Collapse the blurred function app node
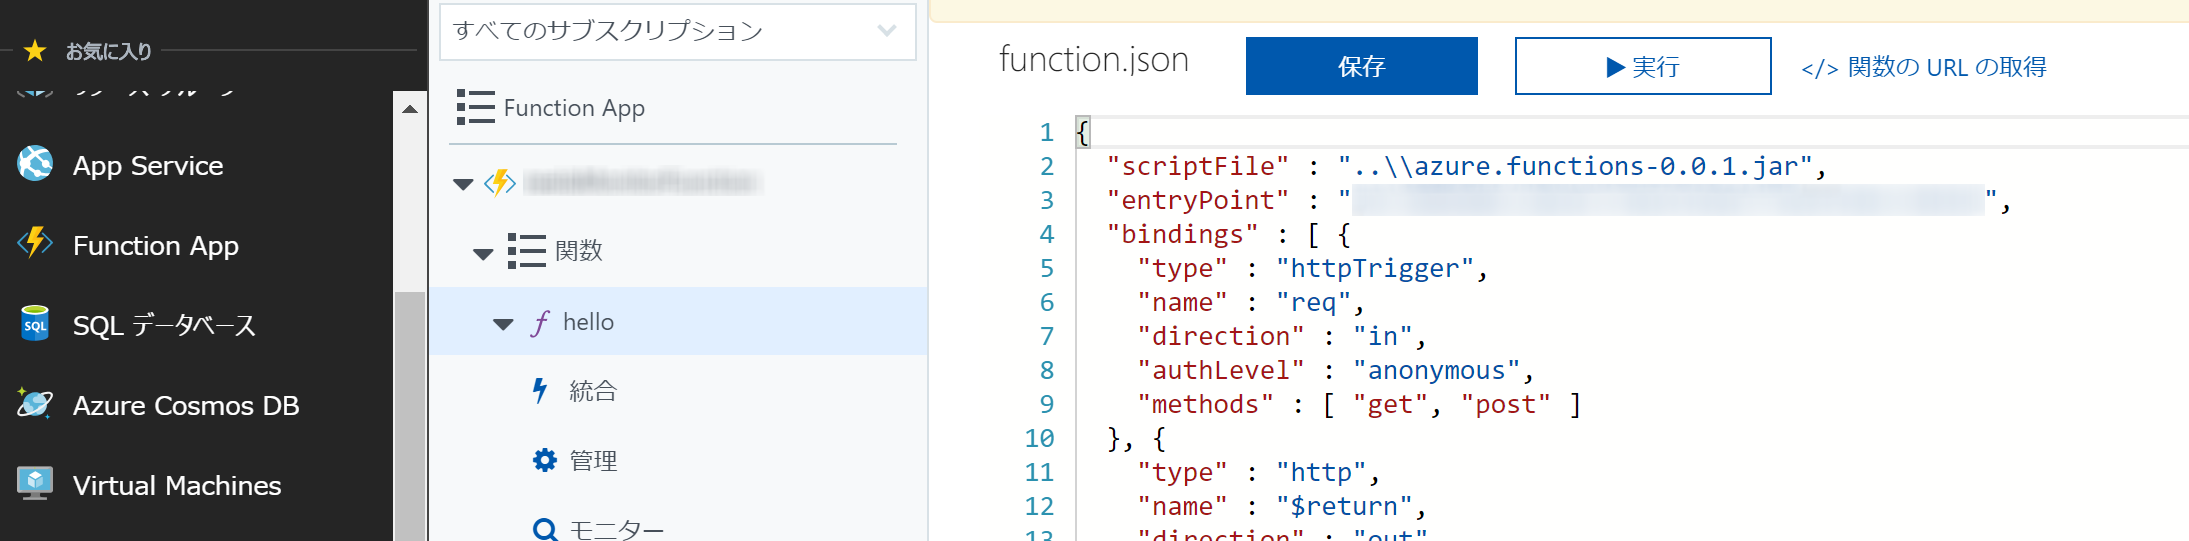Image resolution: width=2189 pixels, height=541 pixels. point(463,184)
